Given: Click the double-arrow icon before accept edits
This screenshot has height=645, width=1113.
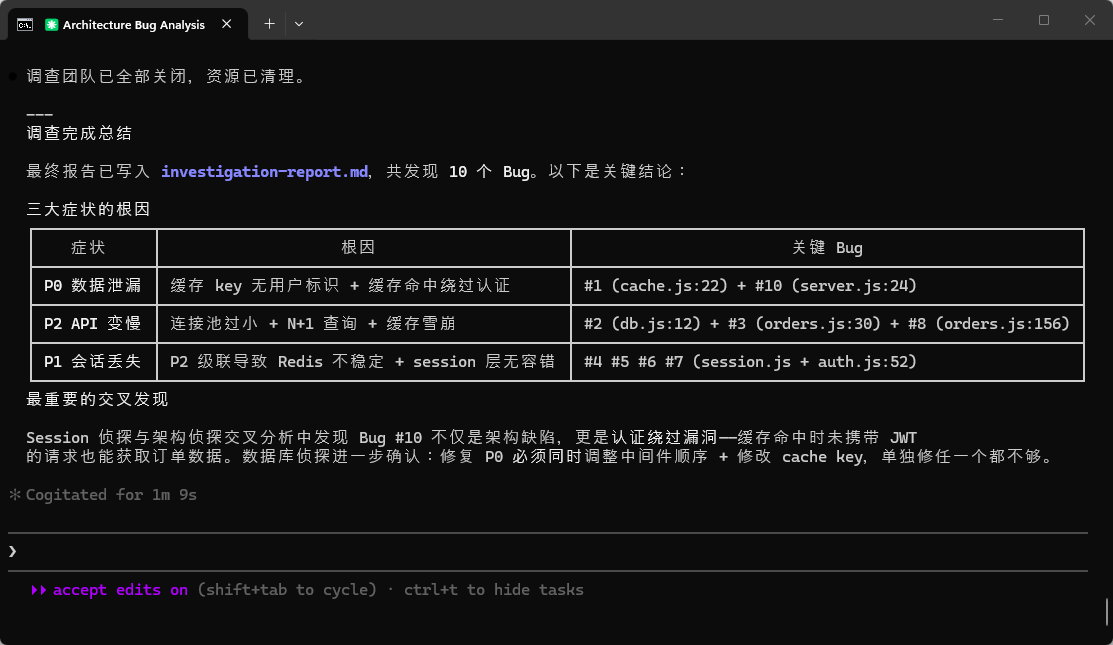Looking at the screenshot, I should [x=39, y=590].
